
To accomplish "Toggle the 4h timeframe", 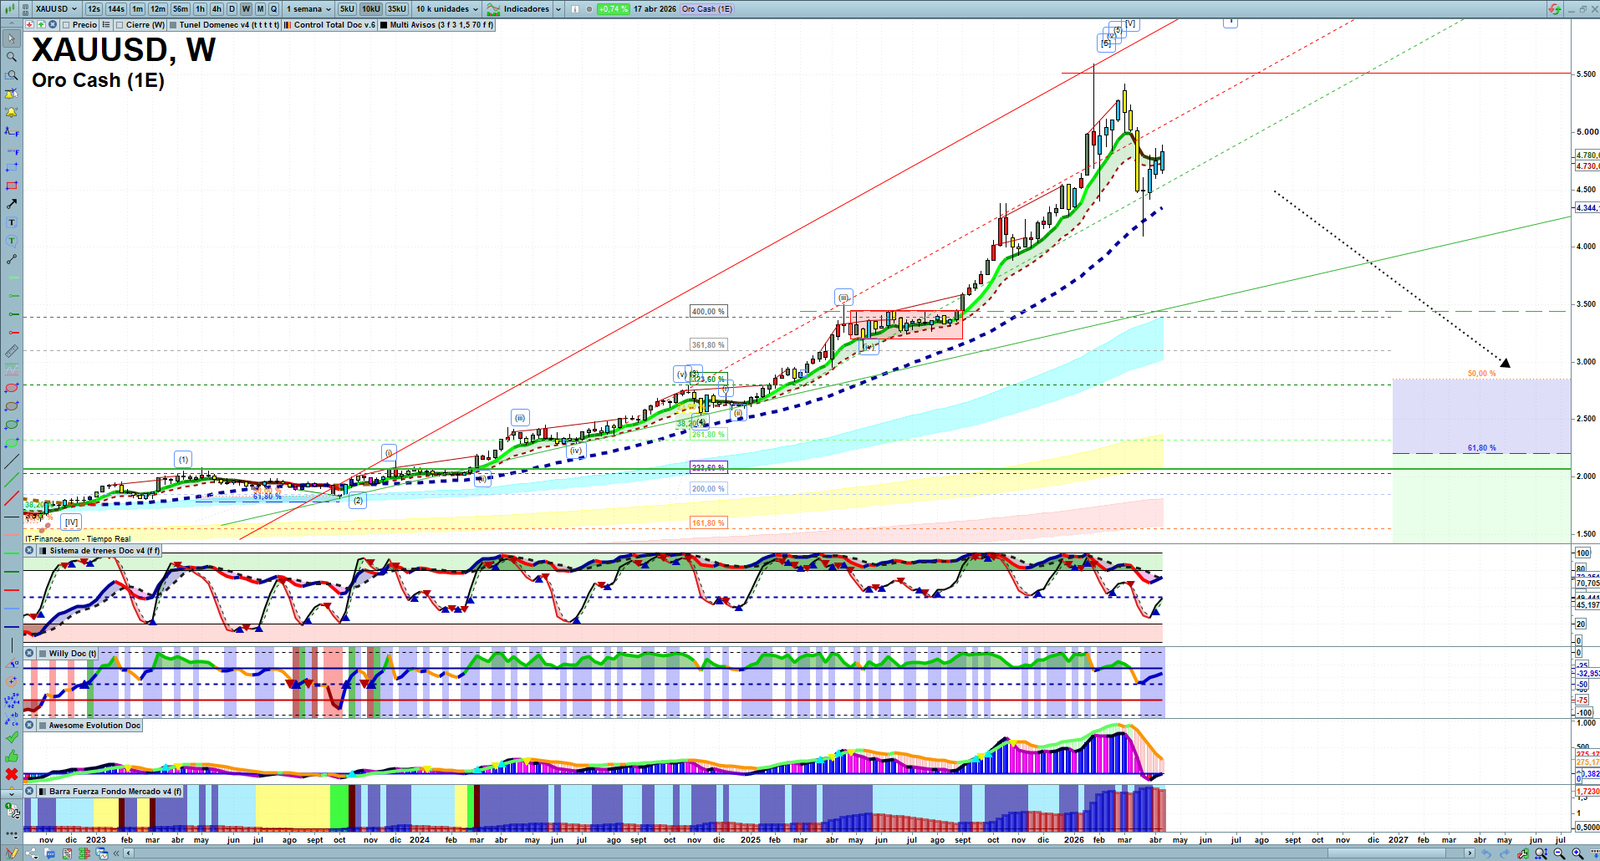I will click(216, 9).
